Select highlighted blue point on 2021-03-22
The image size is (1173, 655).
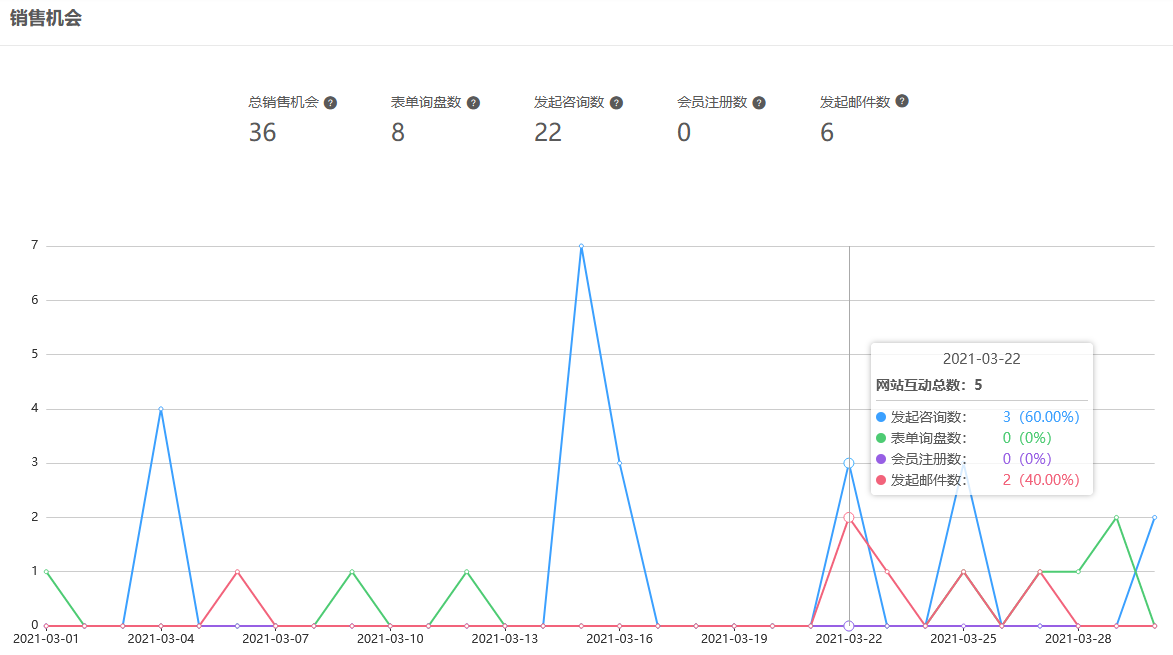click(x=848, y=463)
